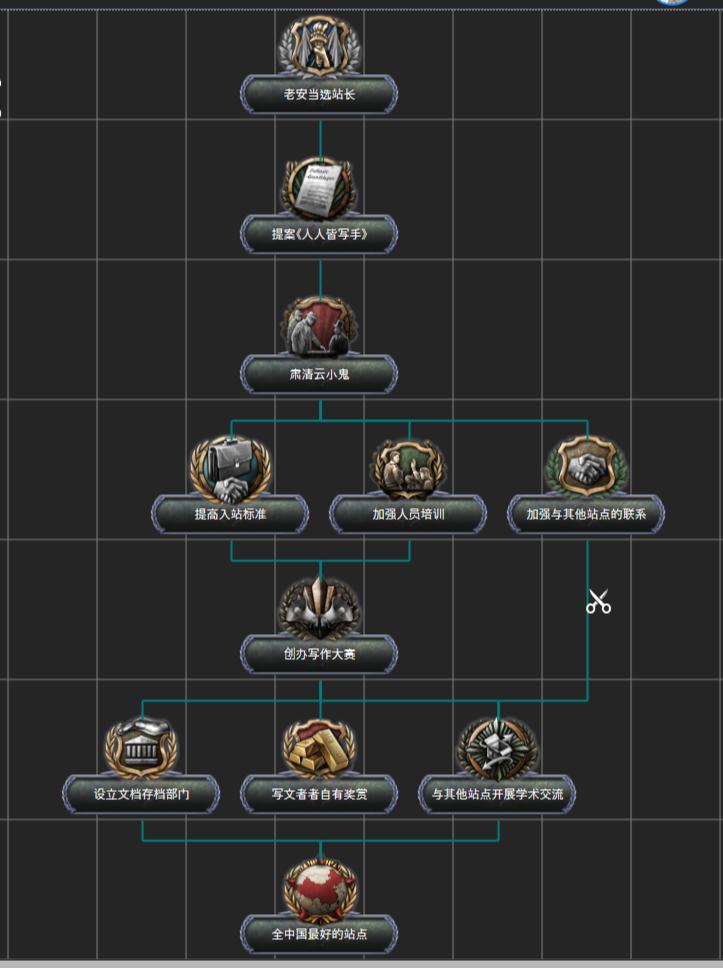Click the training scene icon for 加强人员培训
Viewport: 723px width, 968px height.
408,467
